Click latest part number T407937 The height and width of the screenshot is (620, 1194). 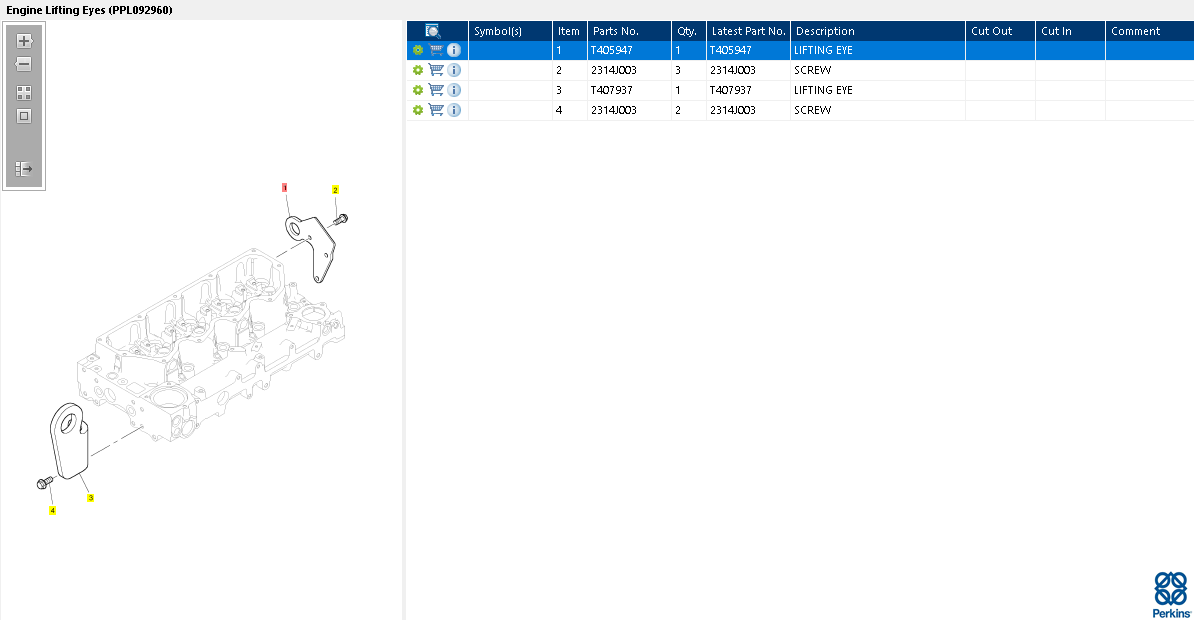point(730,90)
